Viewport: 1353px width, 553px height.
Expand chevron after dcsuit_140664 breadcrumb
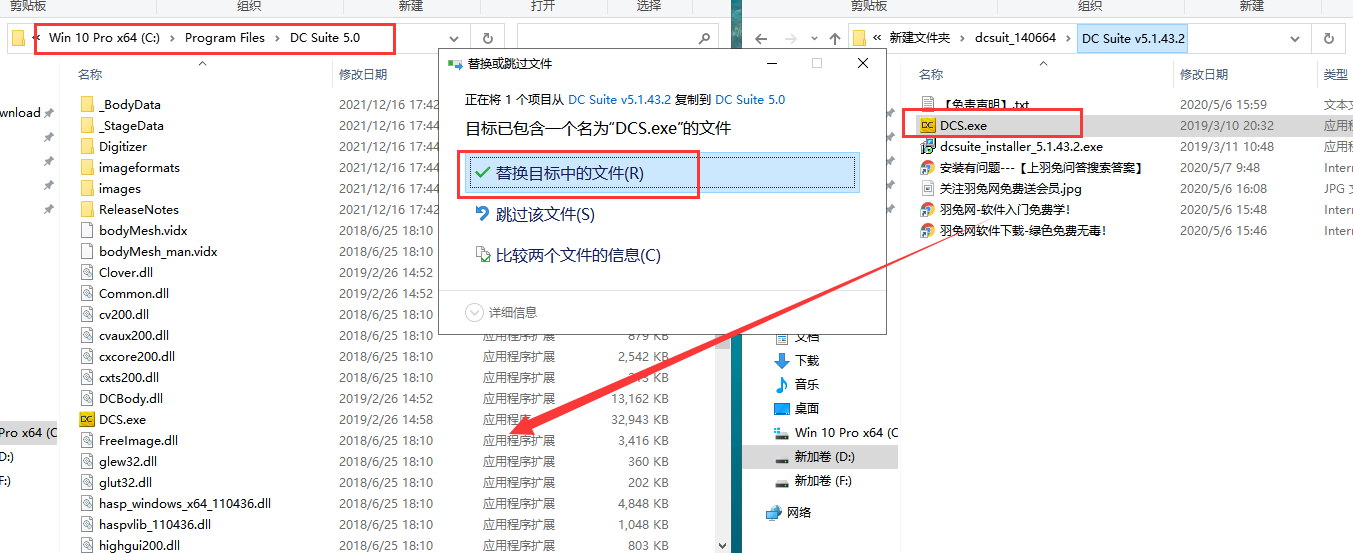[1066, 38]
